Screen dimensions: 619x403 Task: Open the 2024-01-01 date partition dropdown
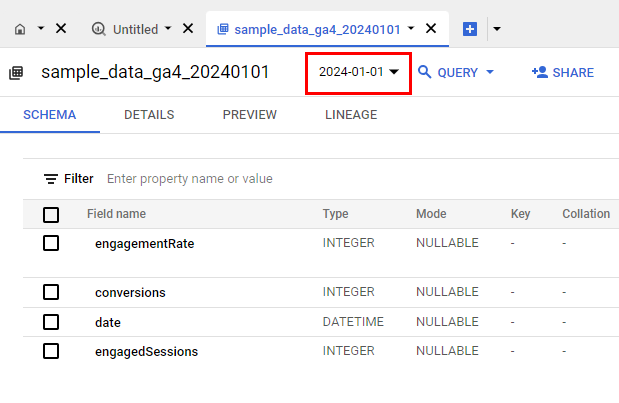click(359, 72)
